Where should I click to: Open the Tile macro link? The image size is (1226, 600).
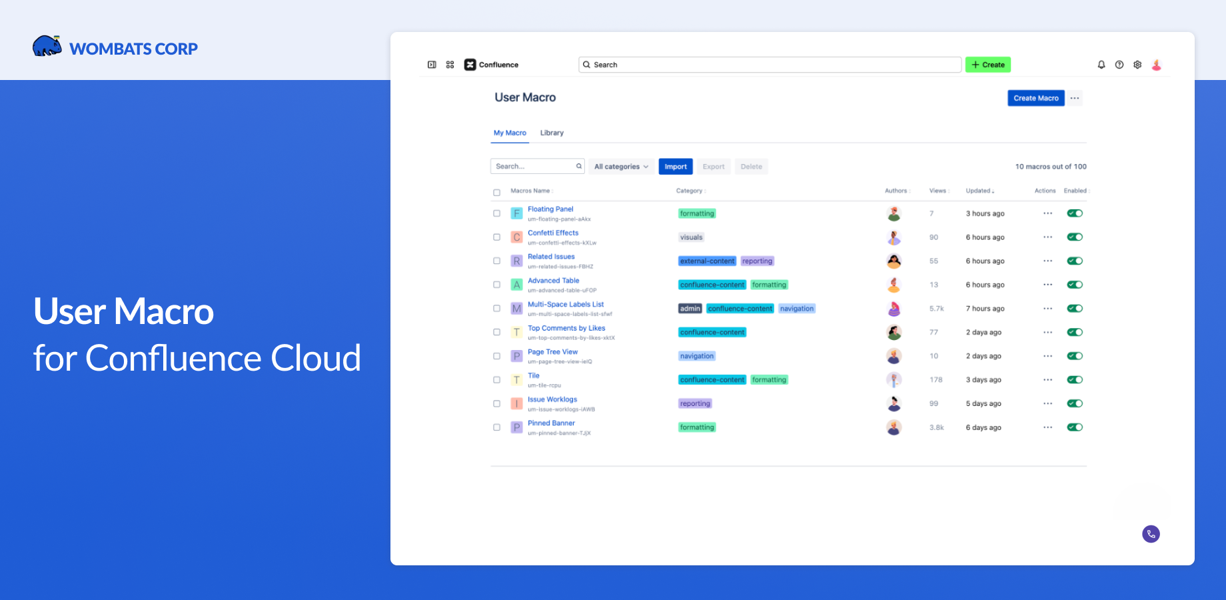click(534, 376)
